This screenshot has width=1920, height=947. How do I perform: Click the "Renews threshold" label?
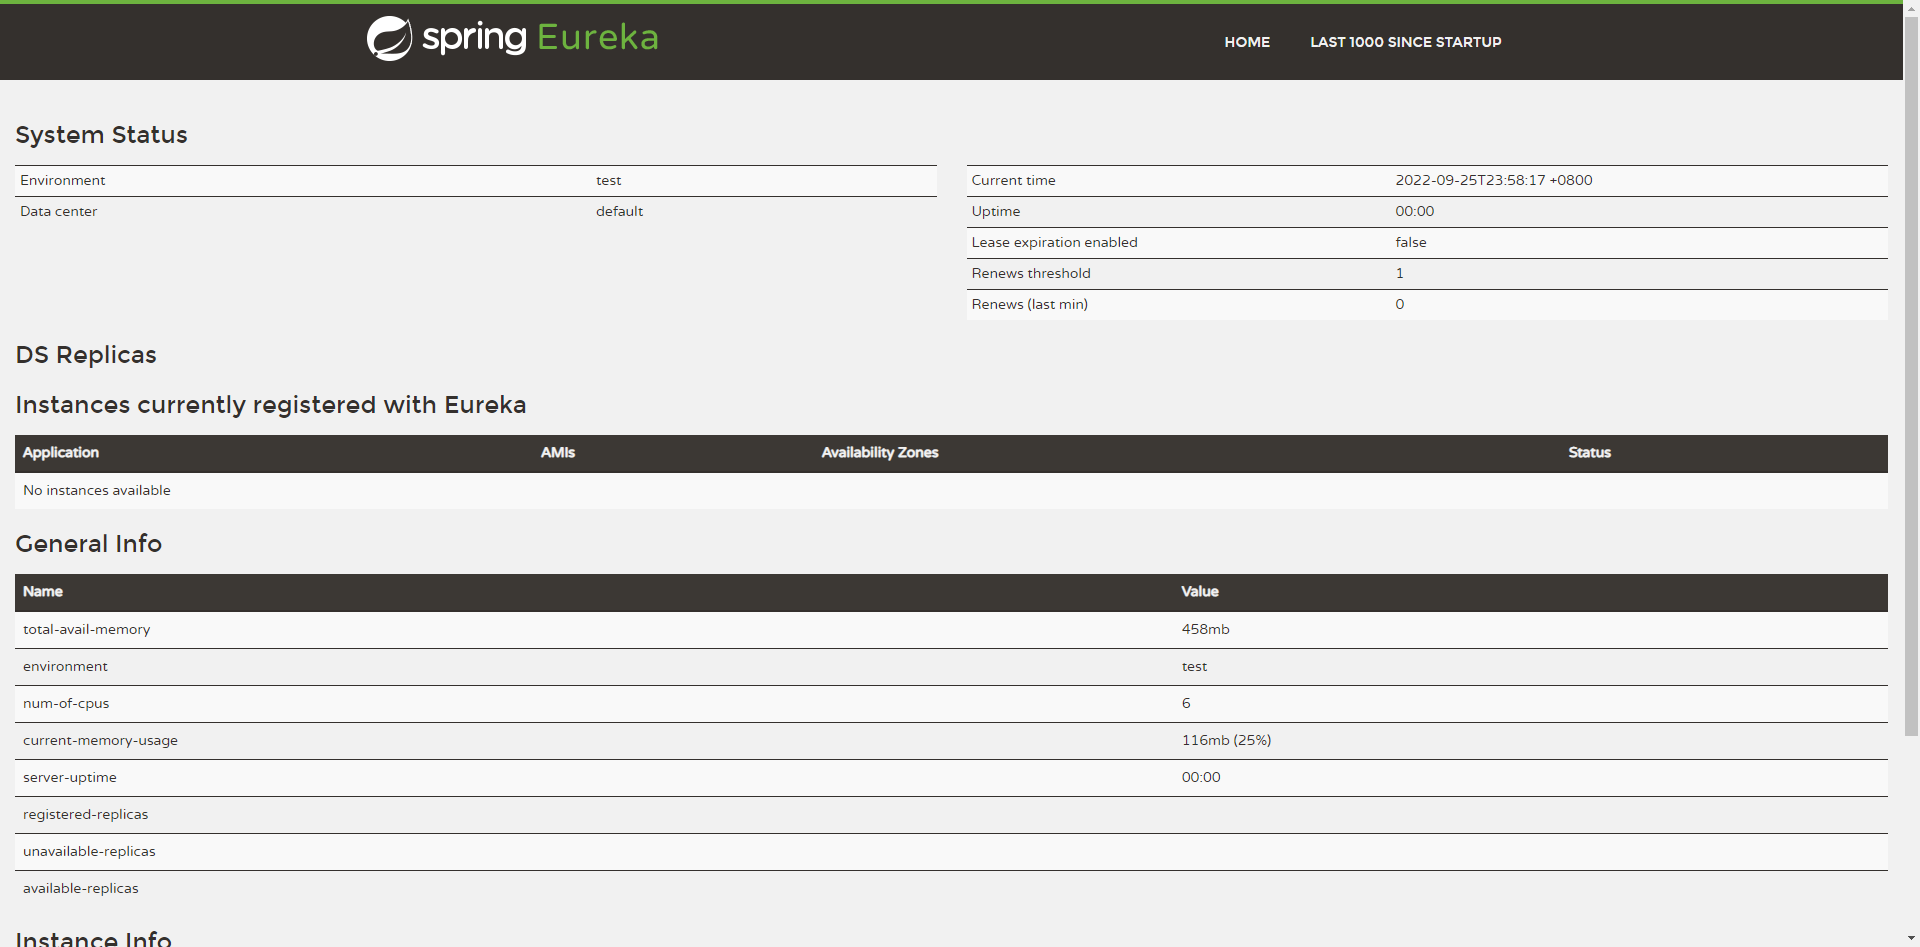(x=1030, y=273)
